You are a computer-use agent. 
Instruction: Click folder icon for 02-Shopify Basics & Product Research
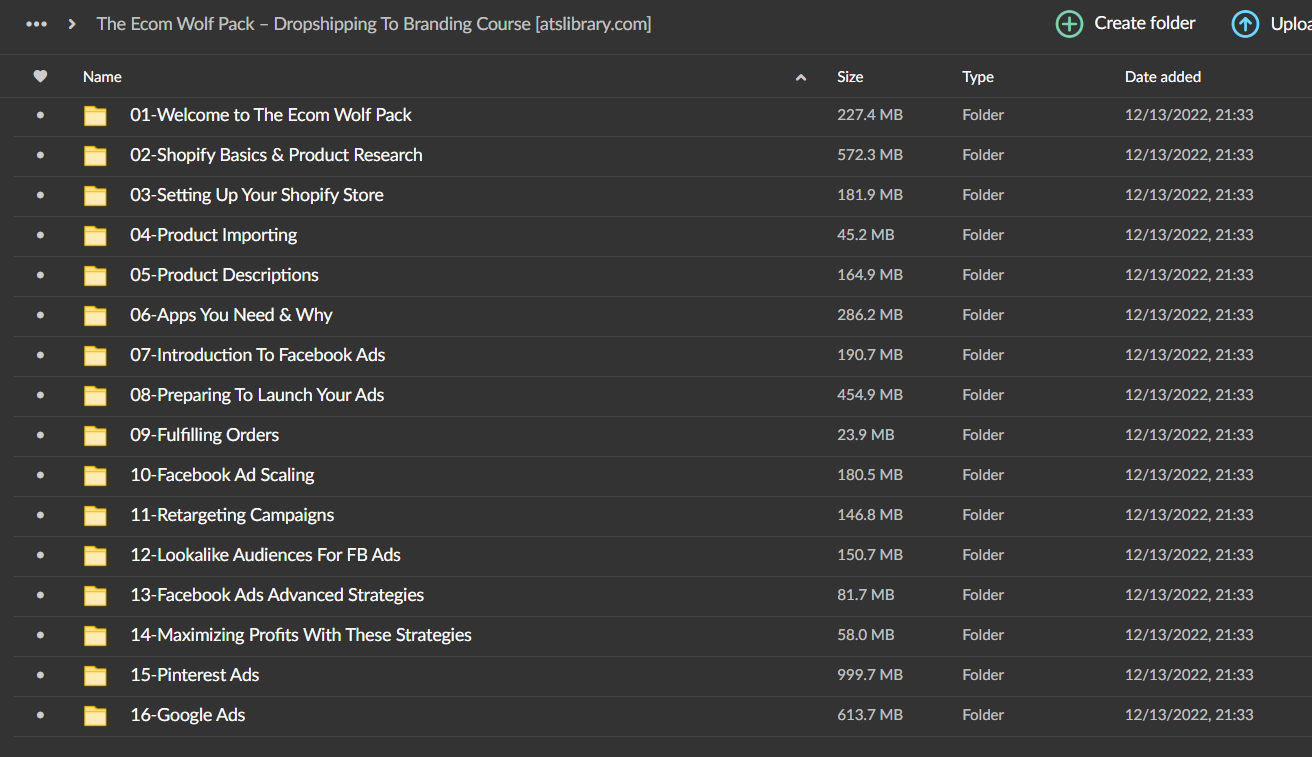(x=95, y=156)
